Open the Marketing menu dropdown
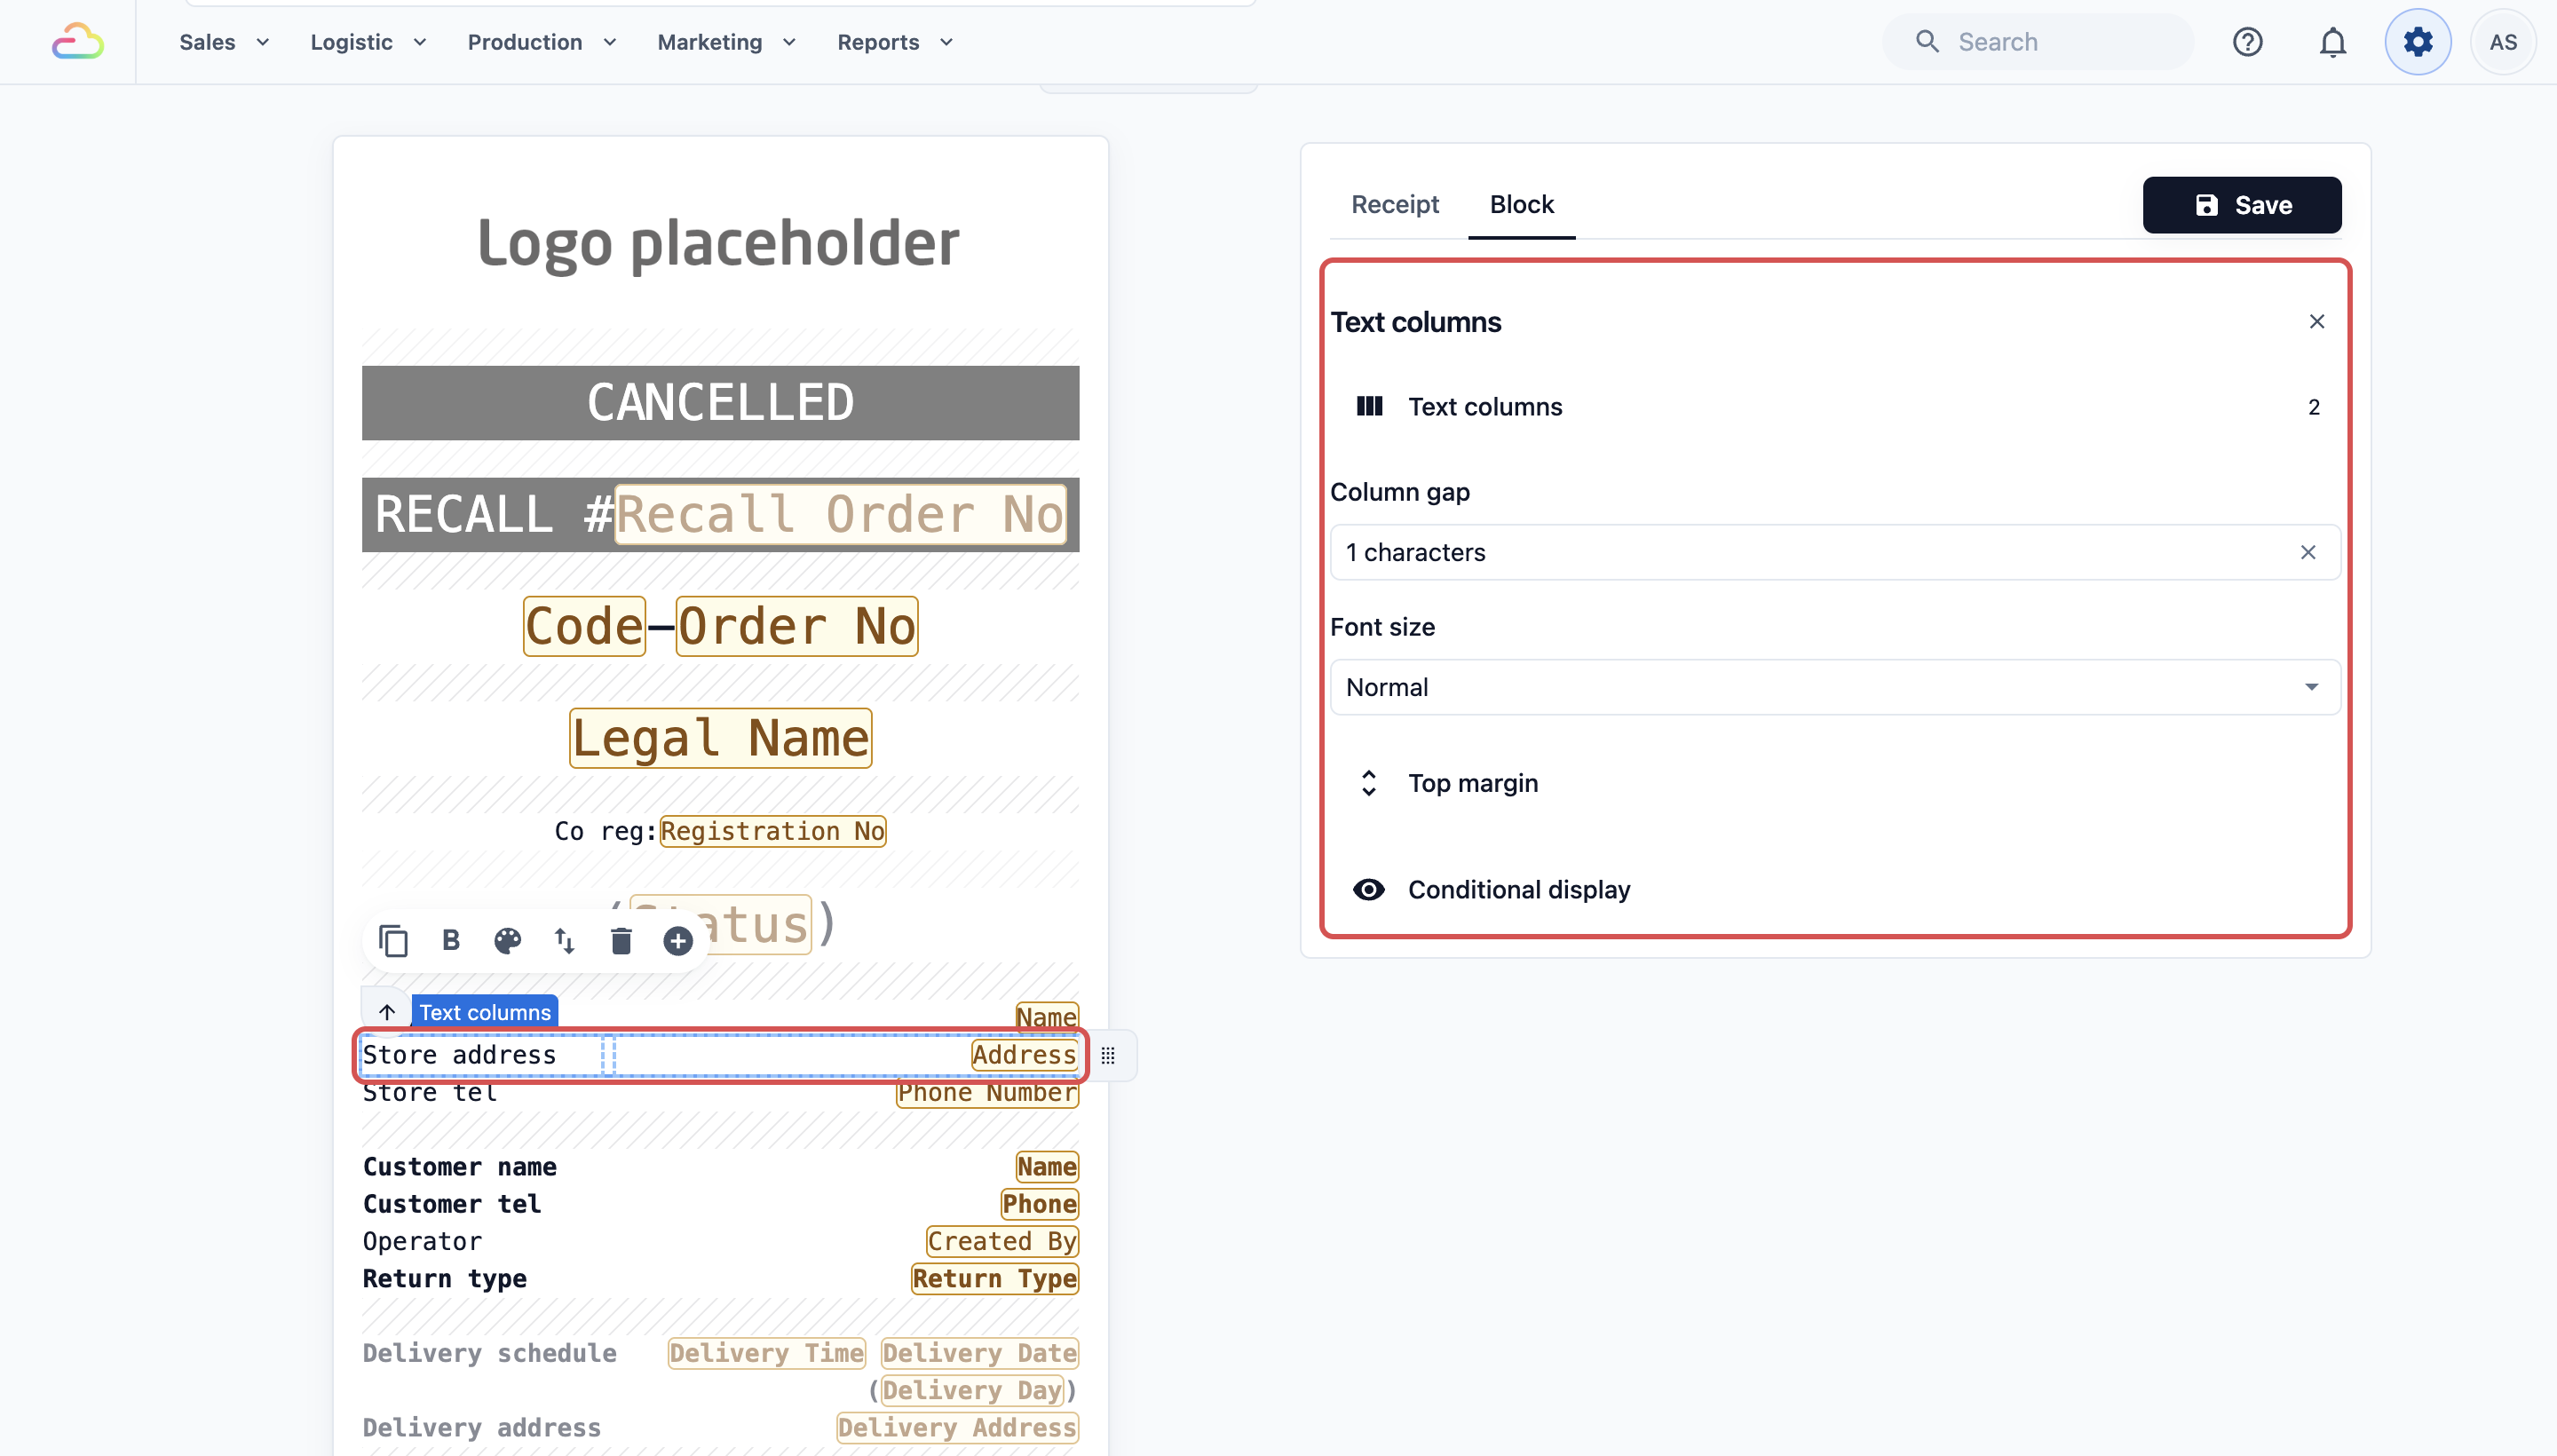The width and height of the screenshot is (2557, 1456). tap(726, 42)
